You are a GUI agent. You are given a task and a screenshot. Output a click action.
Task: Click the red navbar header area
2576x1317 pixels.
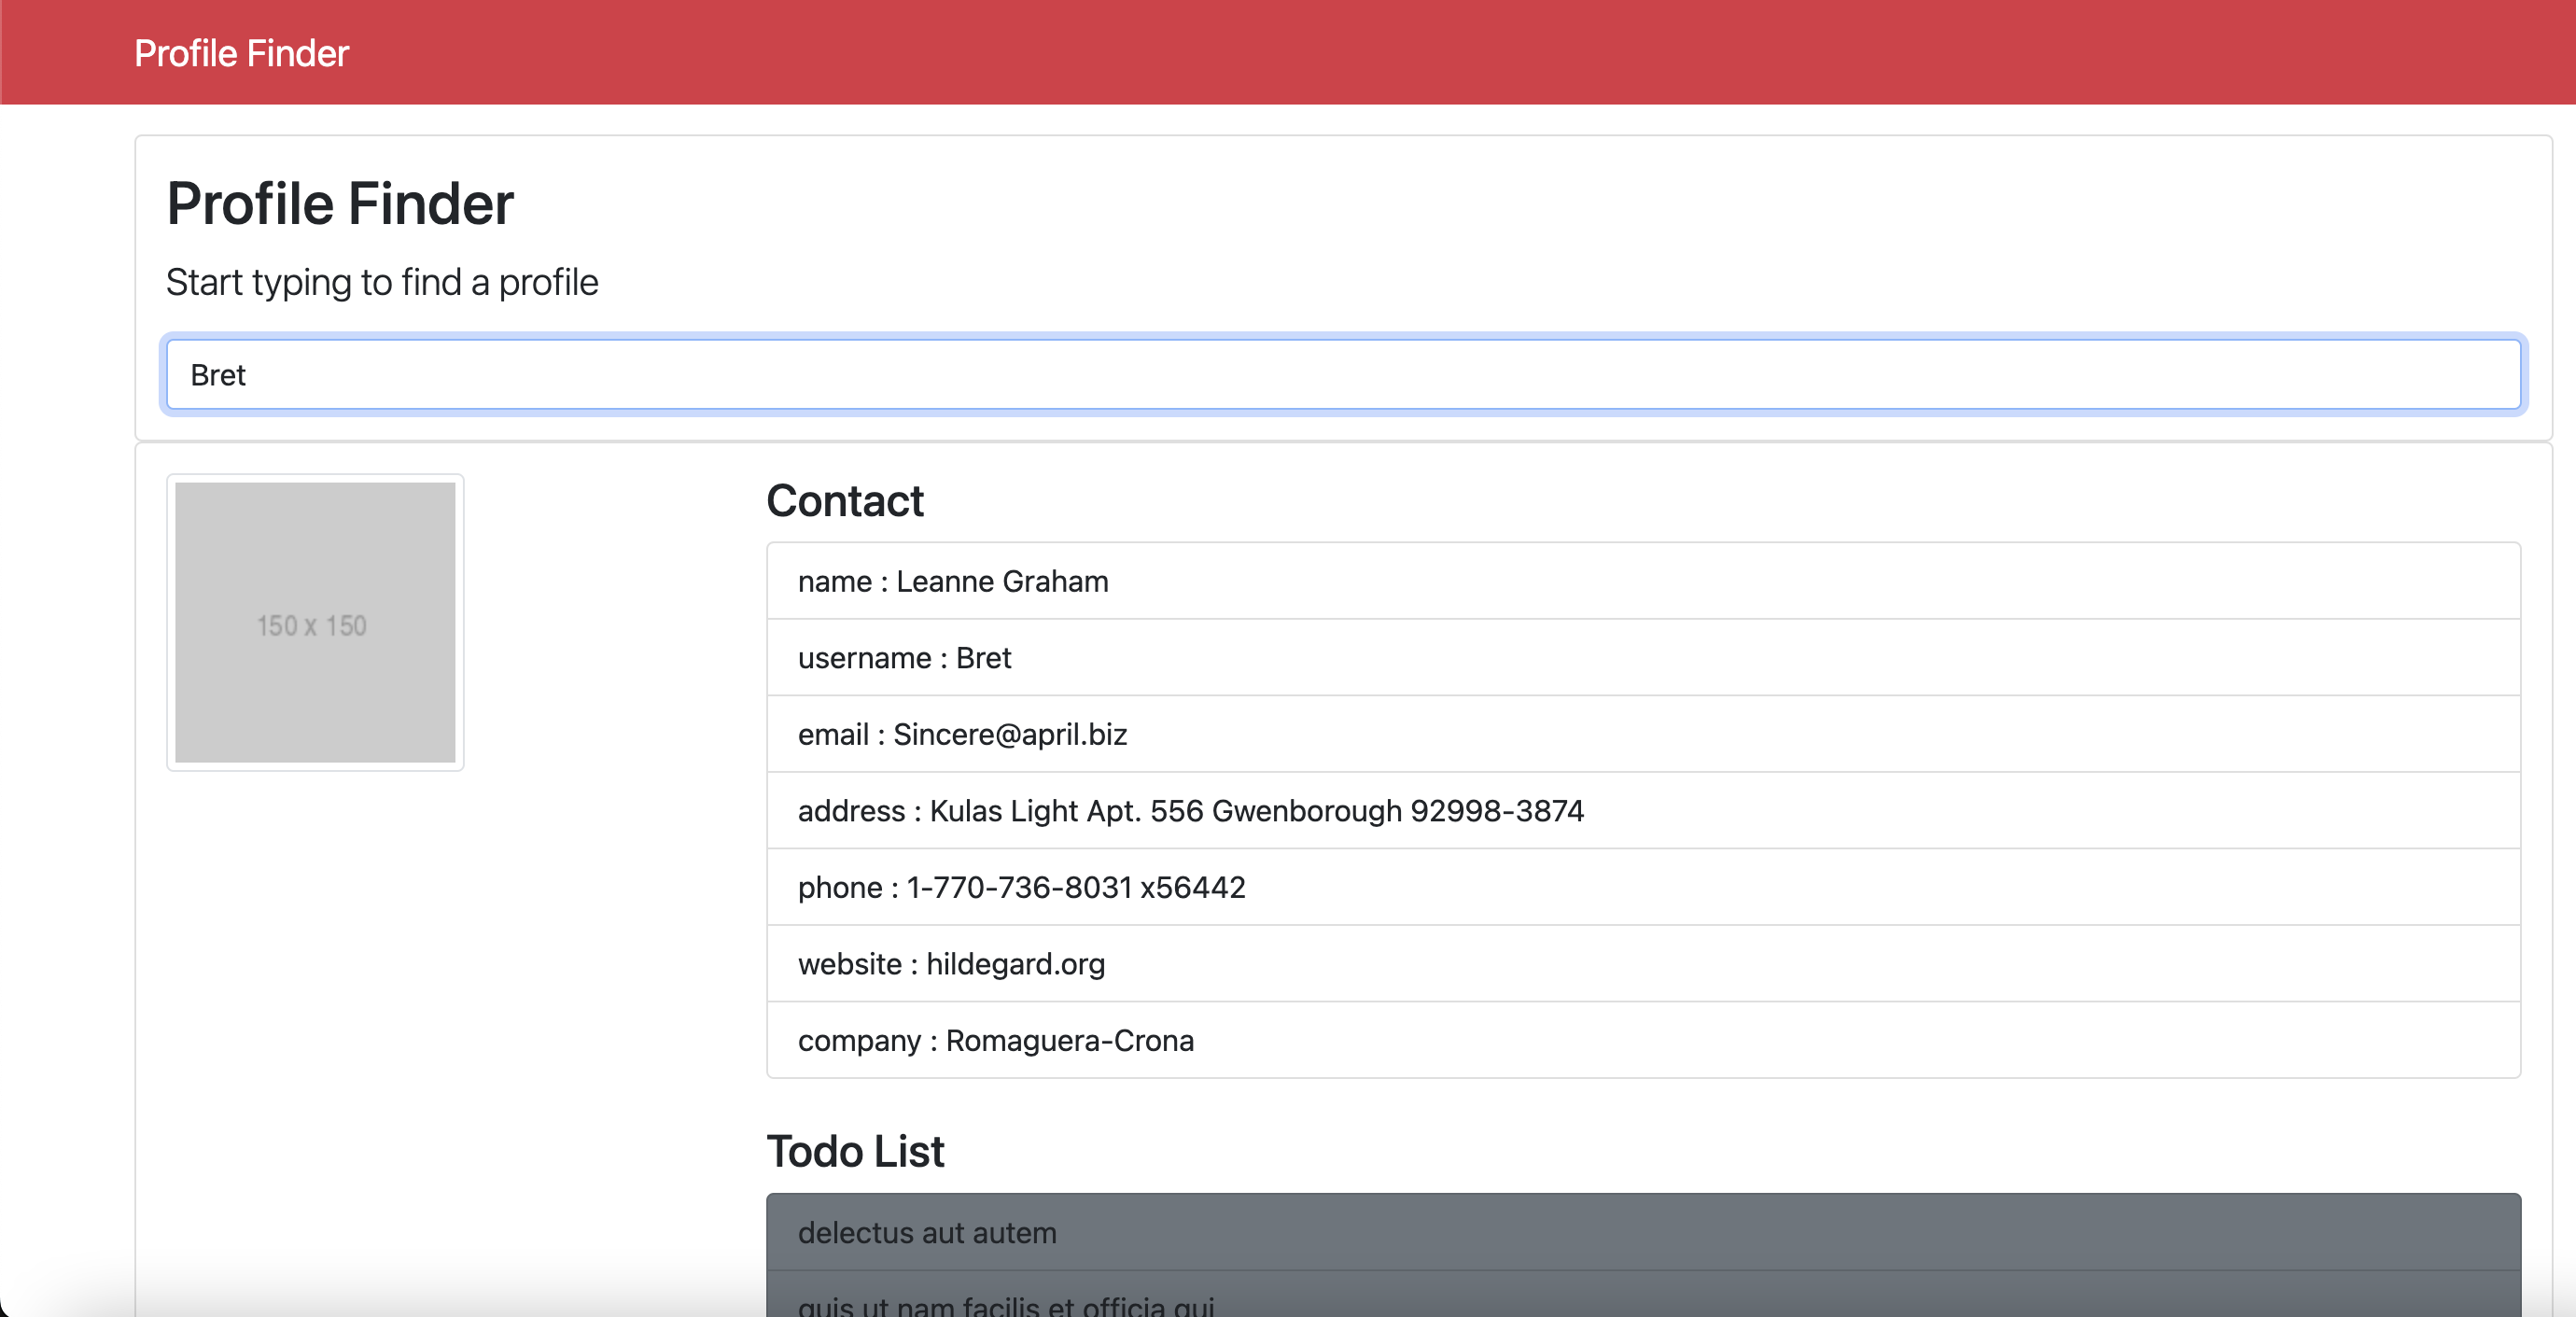pyautogui.click(x=1288, y=52)
